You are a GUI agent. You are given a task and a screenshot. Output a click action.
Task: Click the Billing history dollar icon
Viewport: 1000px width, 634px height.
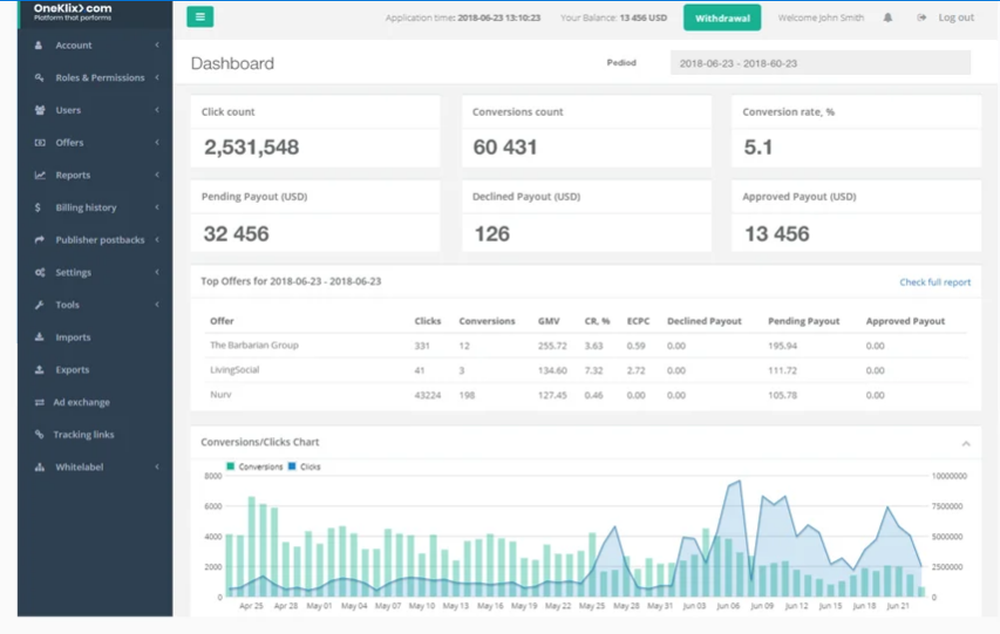38,207
